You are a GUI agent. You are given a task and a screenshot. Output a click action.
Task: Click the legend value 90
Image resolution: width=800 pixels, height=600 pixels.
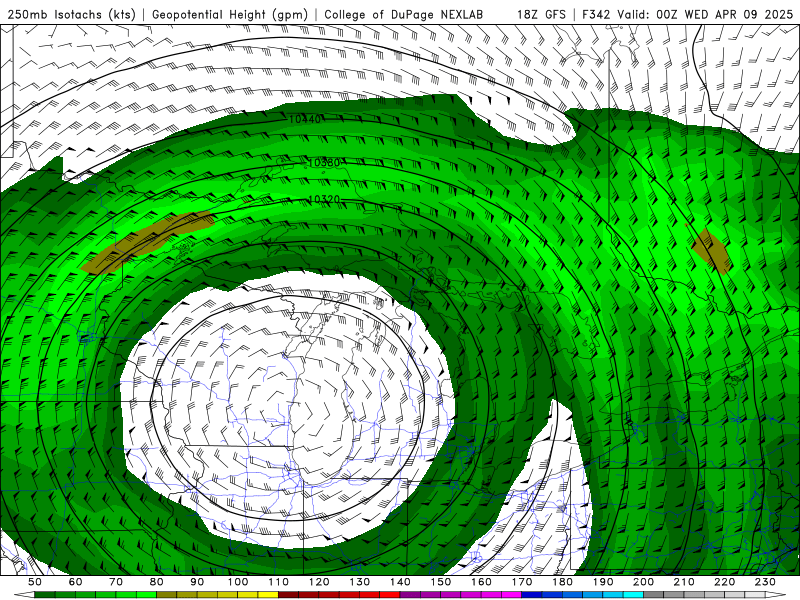(197, 582)
